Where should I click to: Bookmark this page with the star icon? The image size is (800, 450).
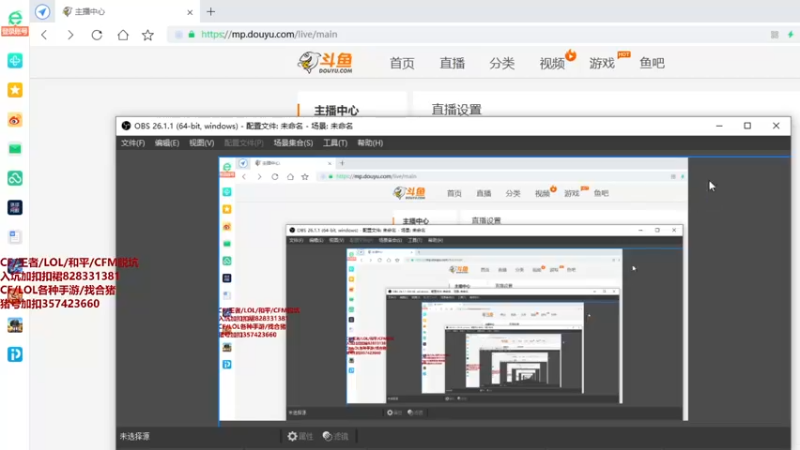click(148, 35)
